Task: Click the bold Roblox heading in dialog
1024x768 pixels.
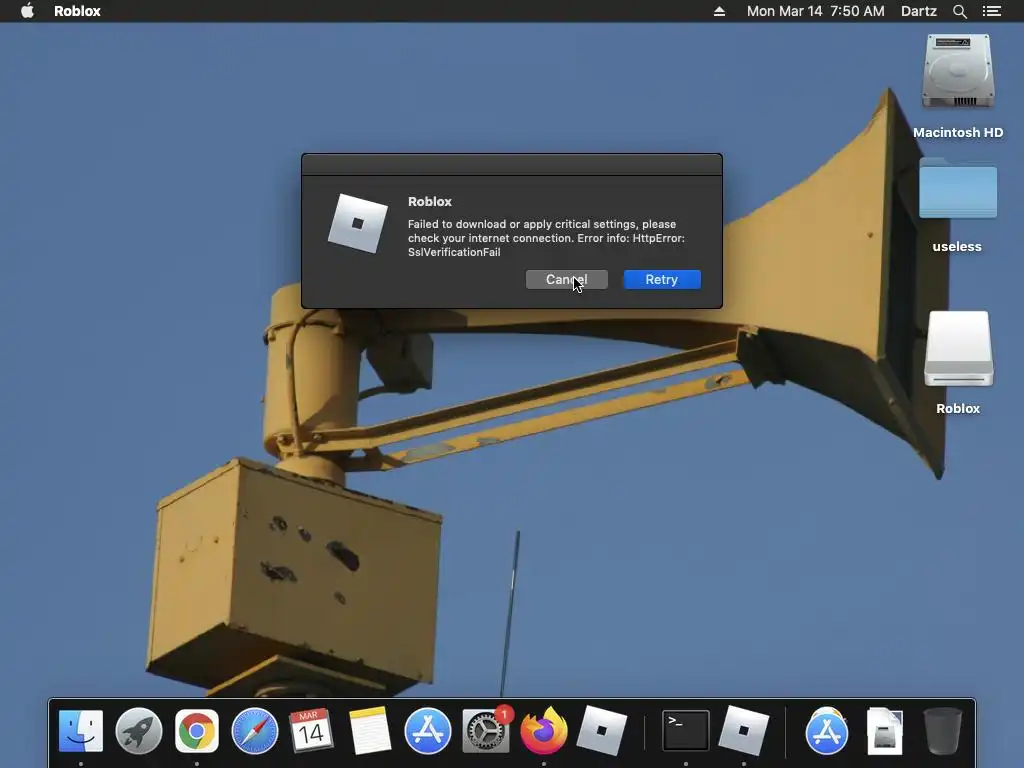Action: pyautogui.click(x=430, y=202)
